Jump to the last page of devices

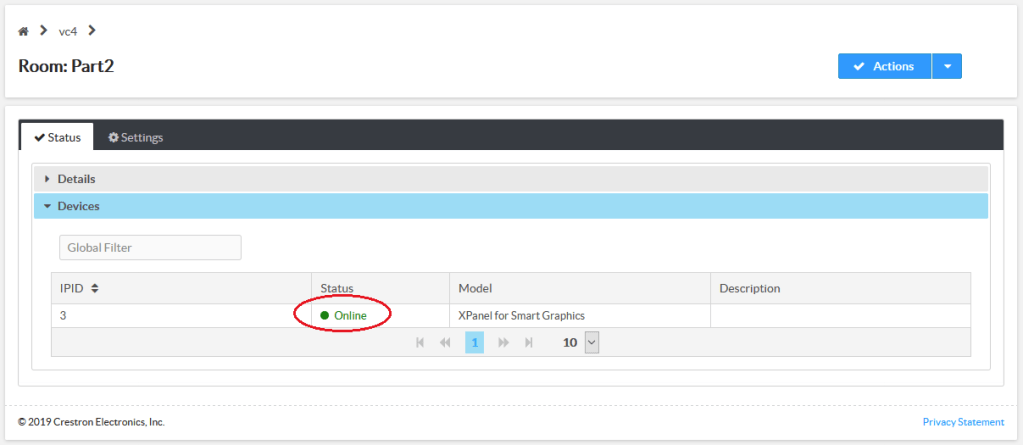(529, 342)
